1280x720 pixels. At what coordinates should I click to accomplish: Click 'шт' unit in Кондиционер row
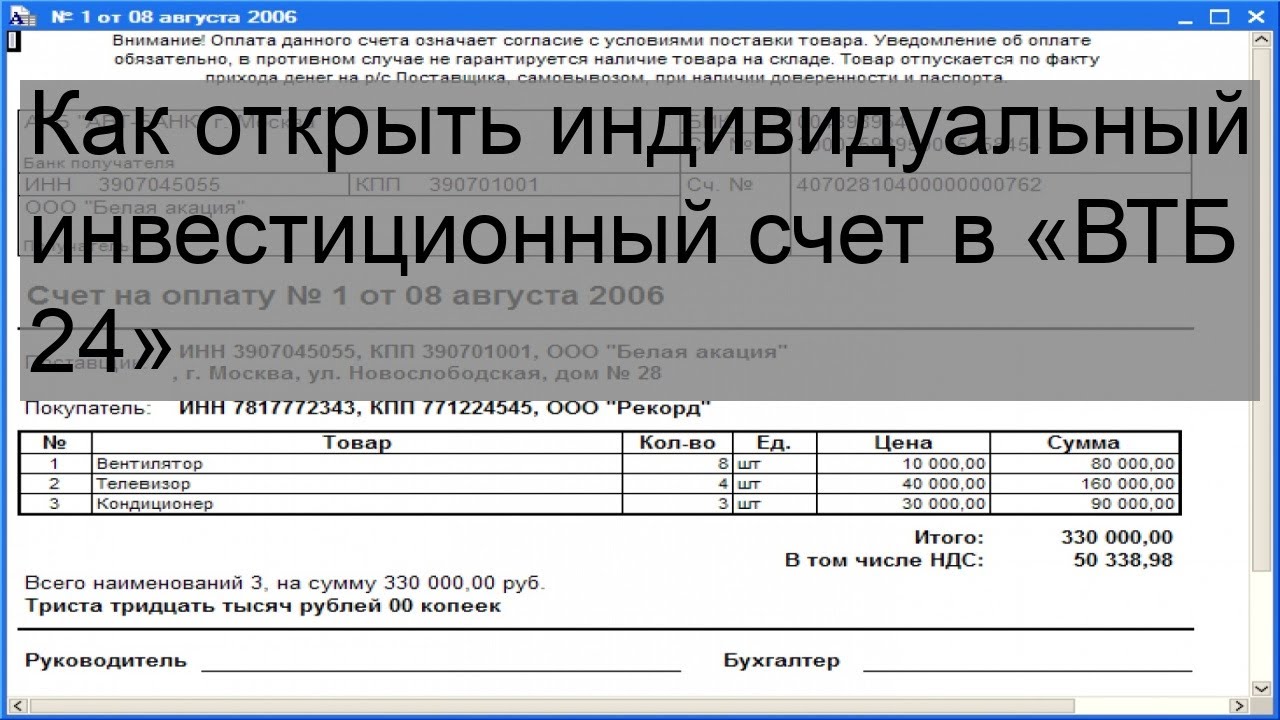775,504
